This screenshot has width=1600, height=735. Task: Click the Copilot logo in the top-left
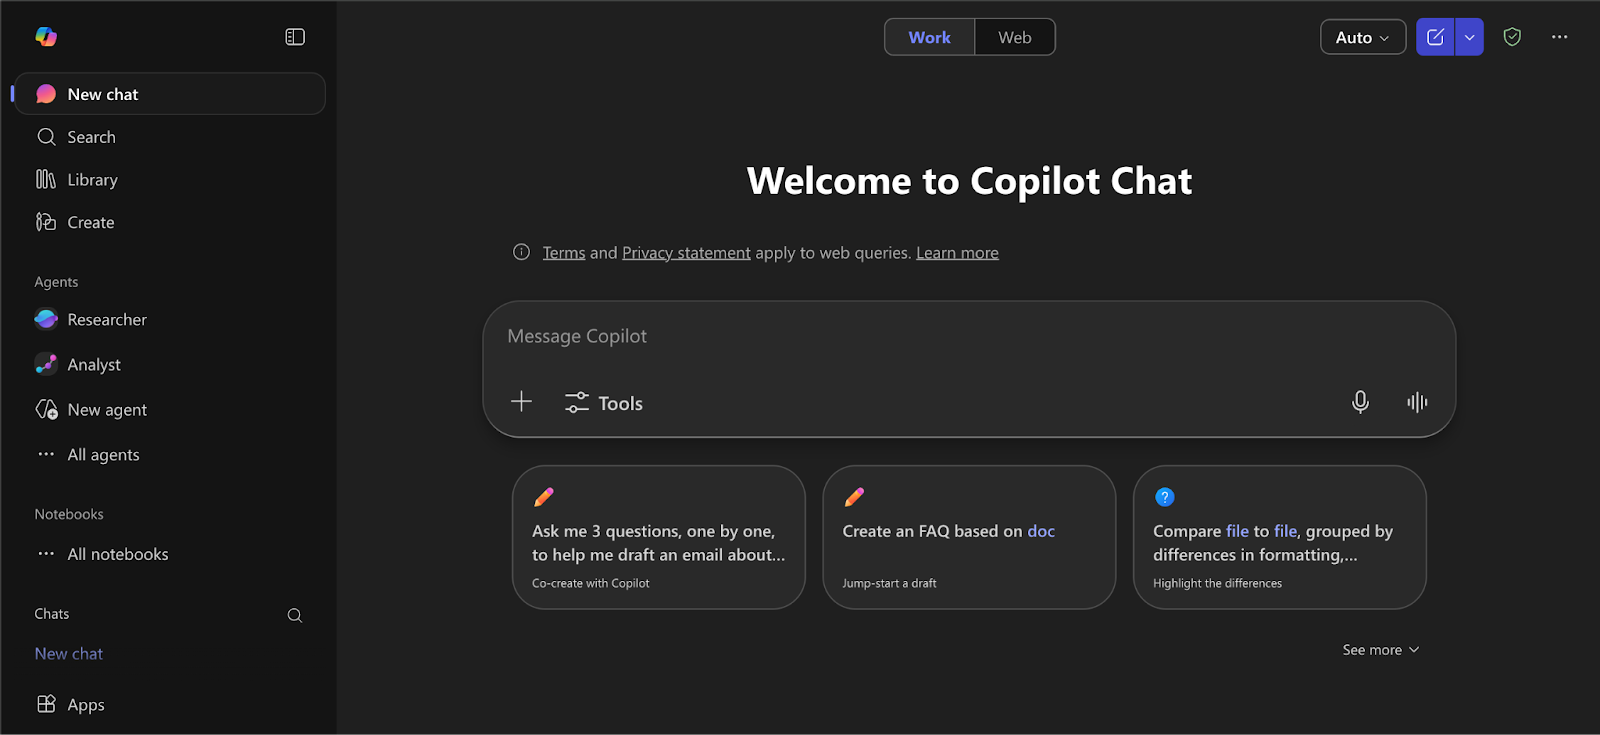coord(46,37)
